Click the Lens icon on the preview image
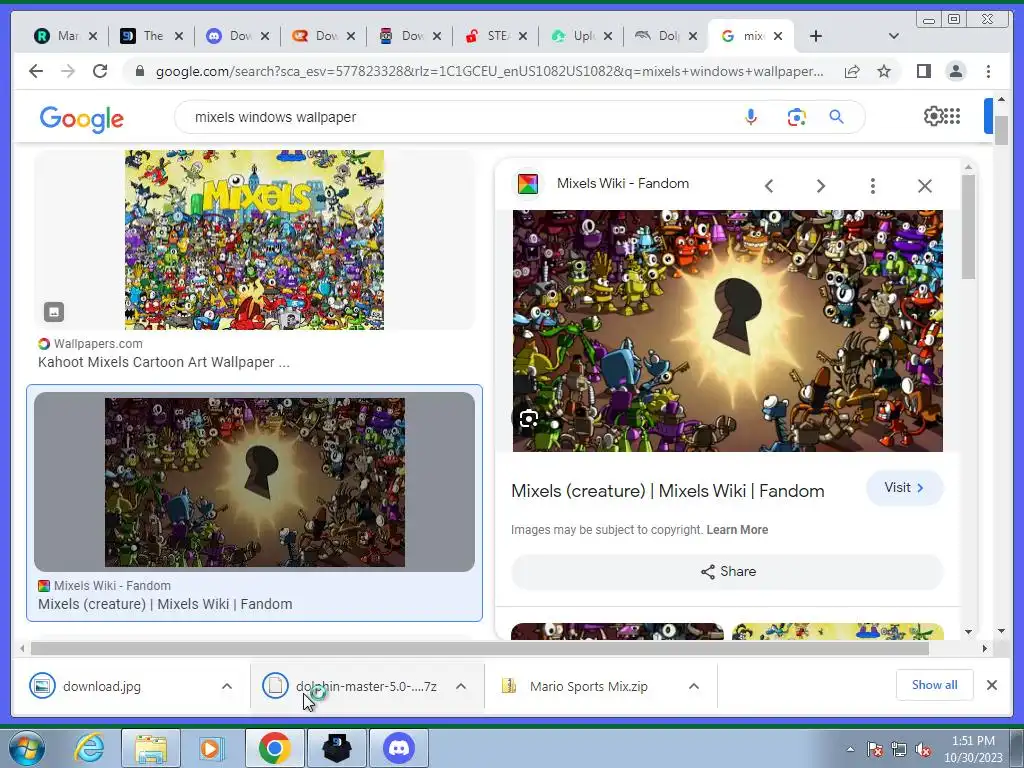The width and height of the screenshot is (1024, 768). point(529,419)
